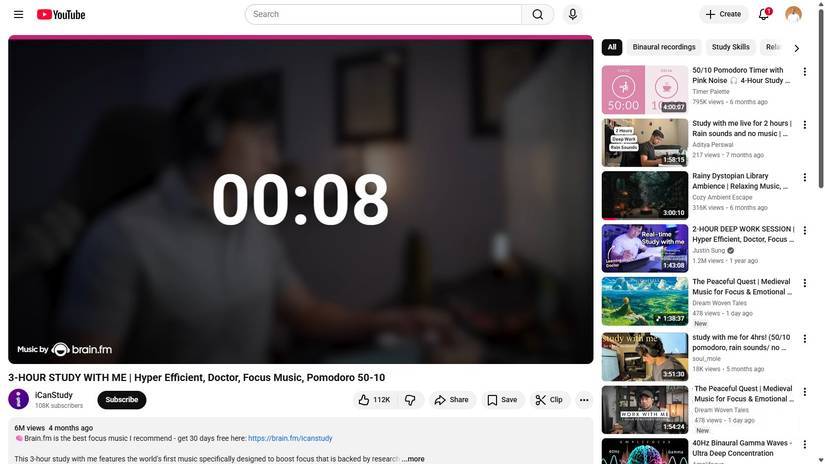Open the options menu for 50/10 Pomodoro Timer
This screenshot has height=464, width=825.
(804, 72)
